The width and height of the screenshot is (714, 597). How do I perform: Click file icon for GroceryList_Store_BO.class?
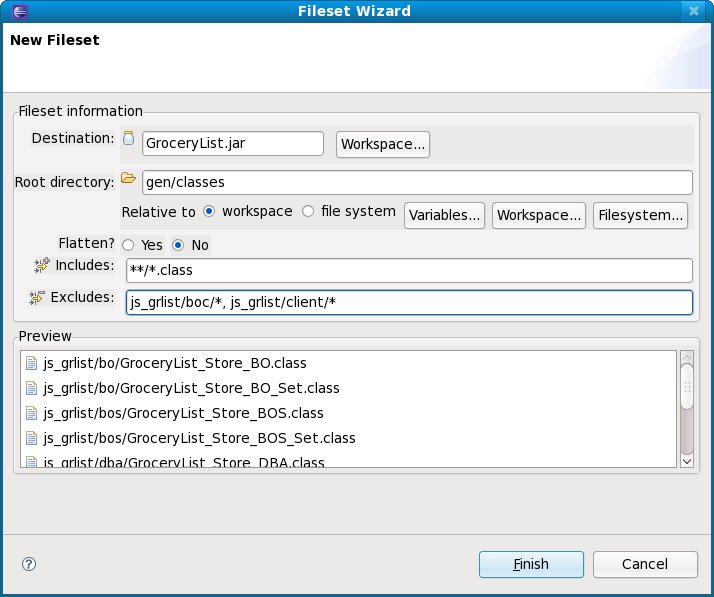pos(31,362)
